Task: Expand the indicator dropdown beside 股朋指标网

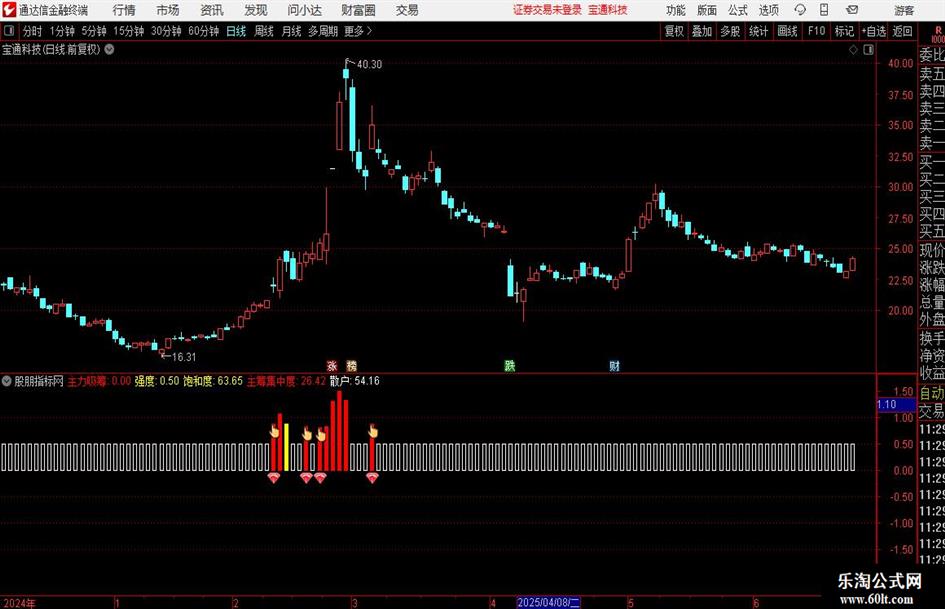Action: click(x=7, y=381)
